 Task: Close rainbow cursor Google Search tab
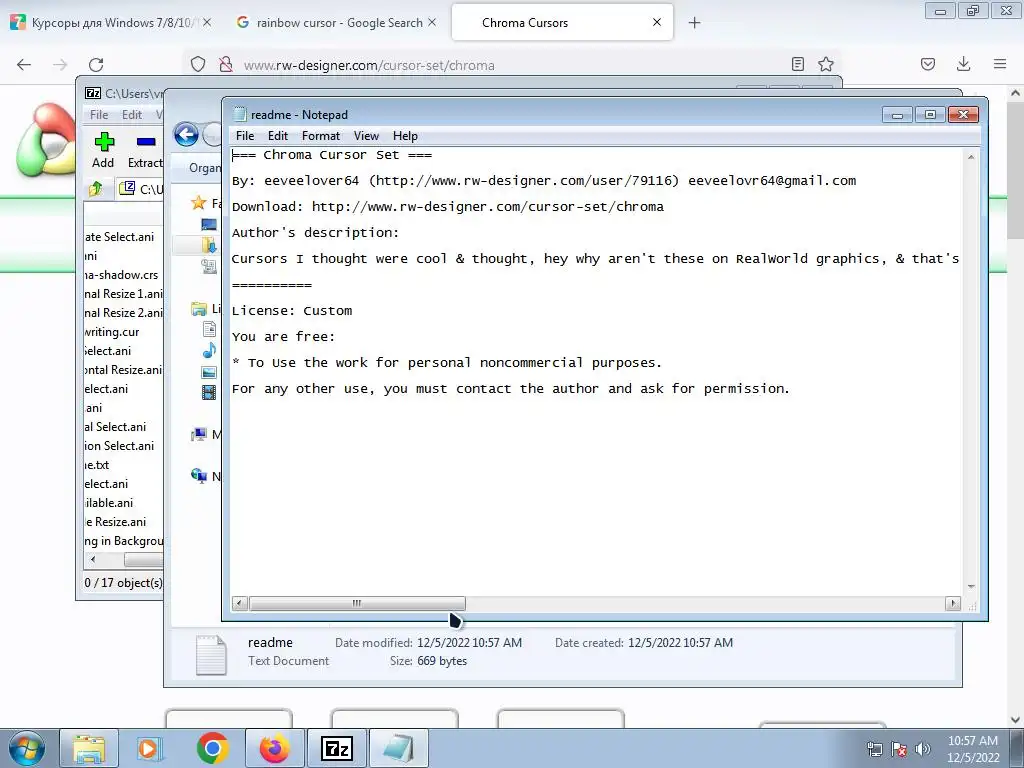(x=432, y=22)
